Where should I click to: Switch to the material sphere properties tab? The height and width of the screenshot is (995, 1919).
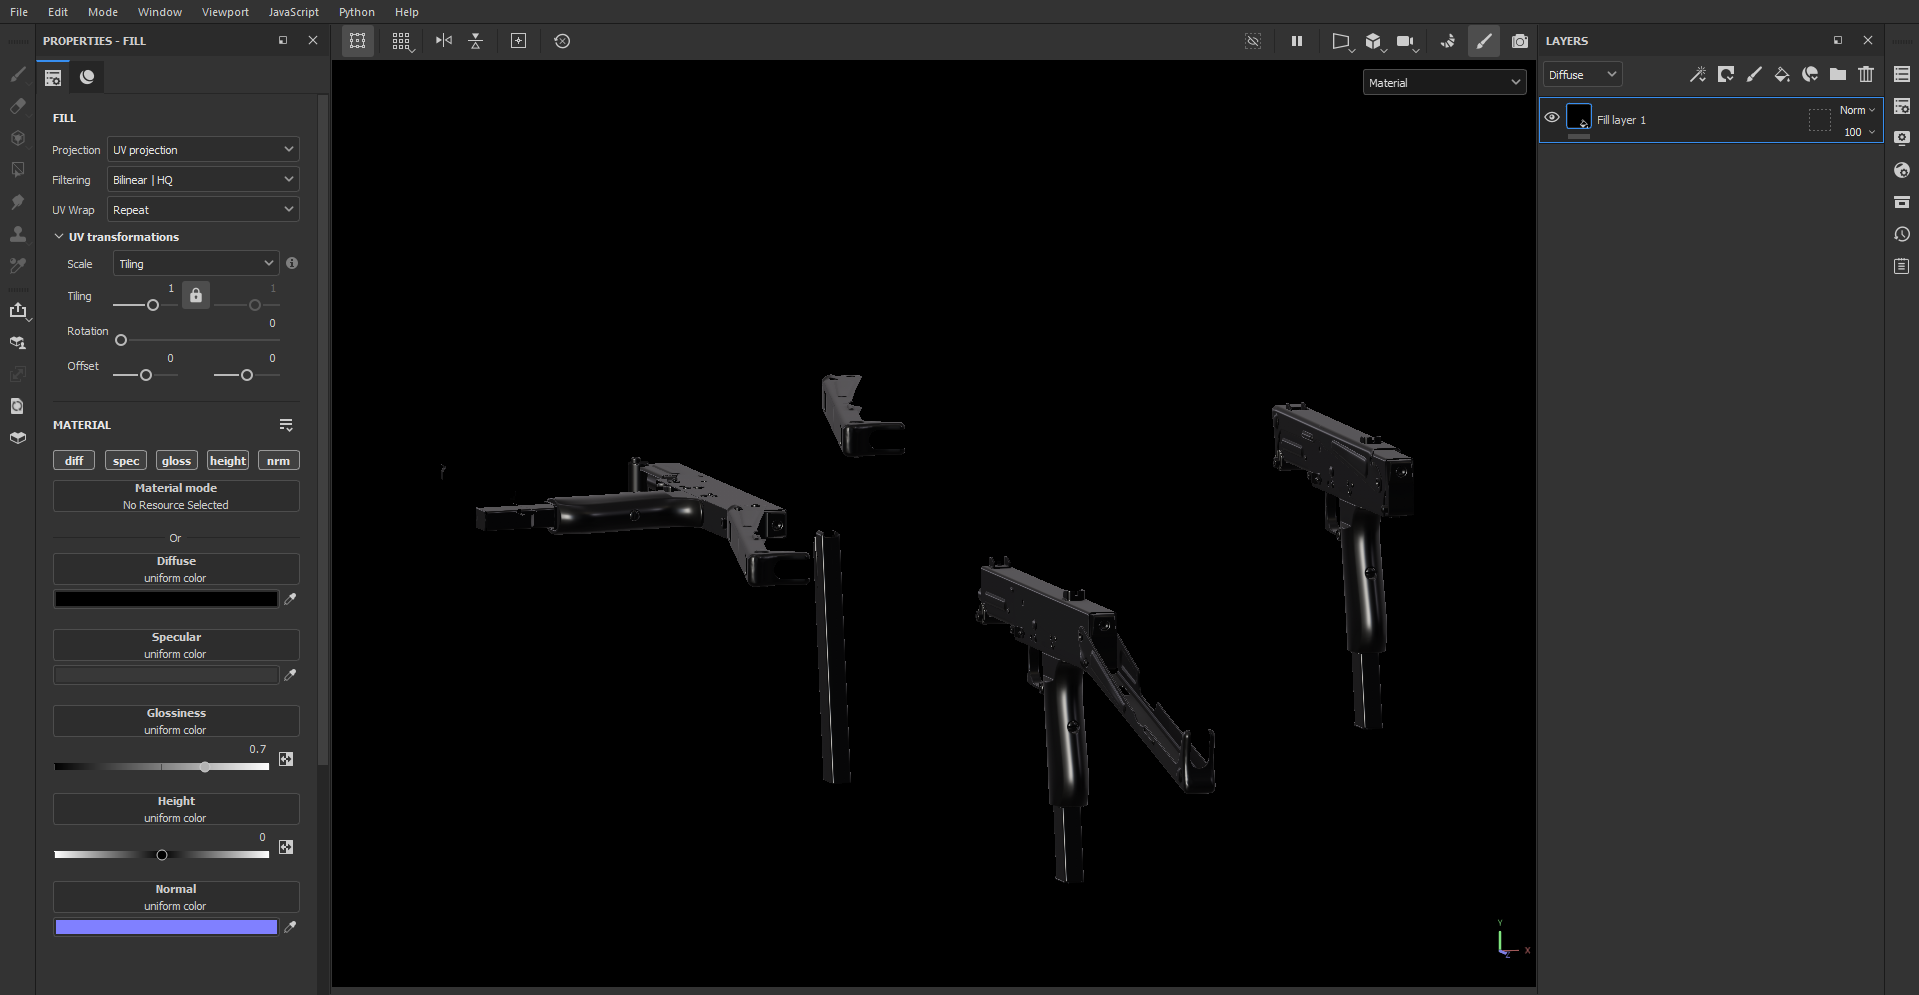87,77
